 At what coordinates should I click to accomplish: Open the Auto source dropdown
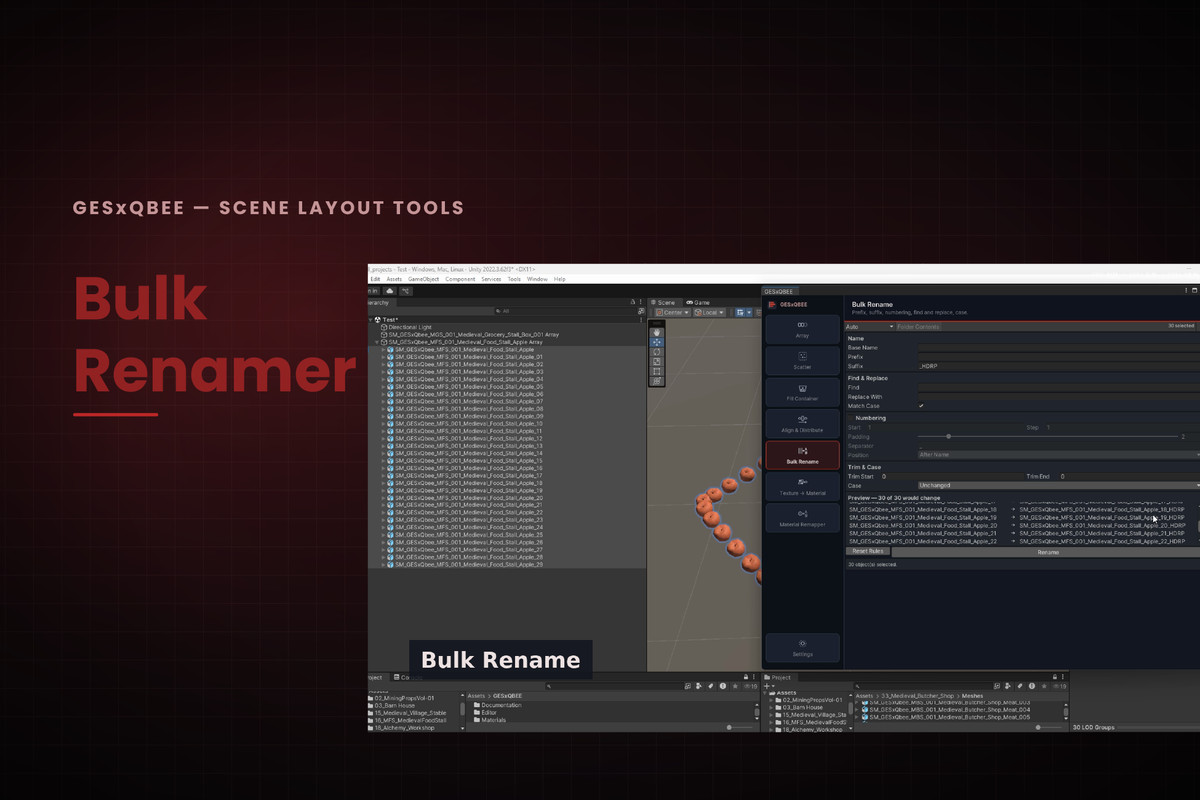868,327
